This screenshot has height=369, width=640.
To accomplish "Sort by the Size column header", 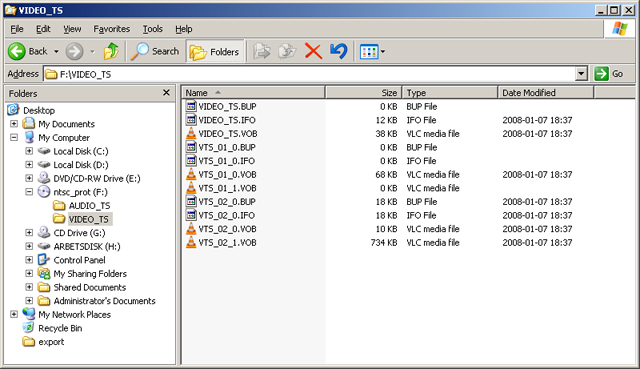I will pyautogui.click(x=363, y=93).
